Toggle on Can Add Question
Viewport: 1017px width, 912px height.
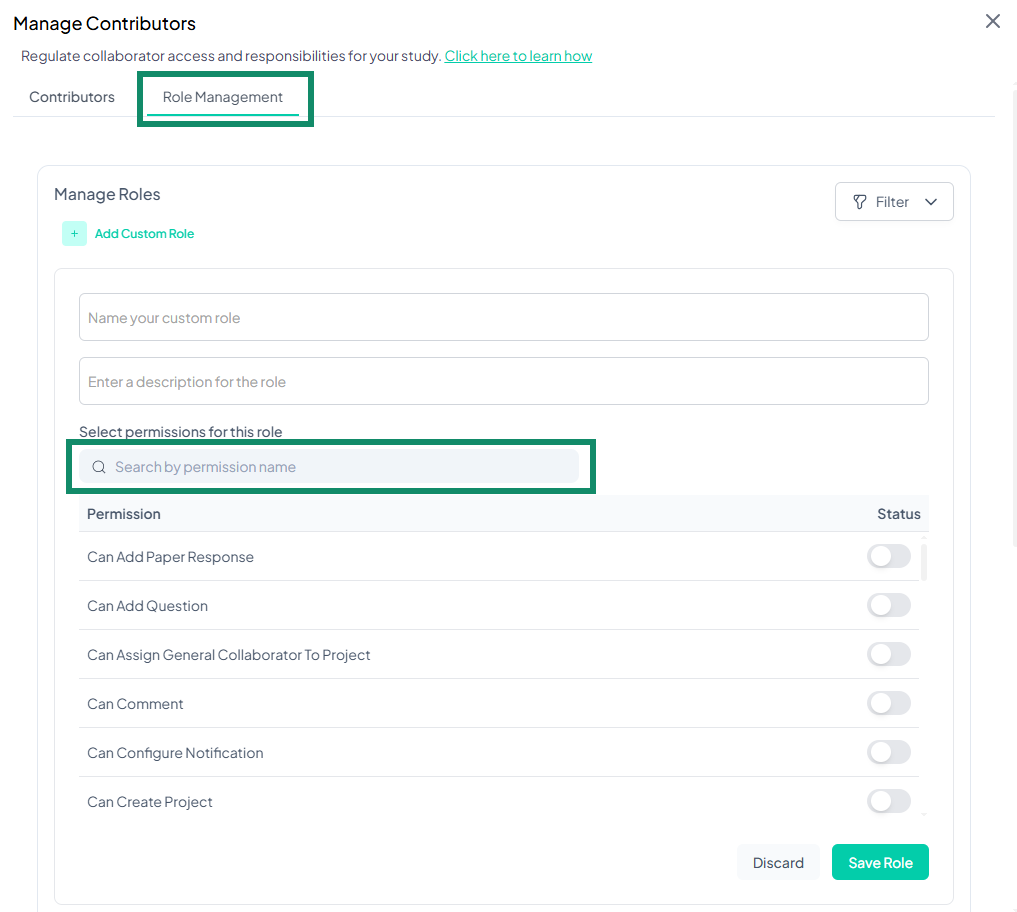(888, 604)
